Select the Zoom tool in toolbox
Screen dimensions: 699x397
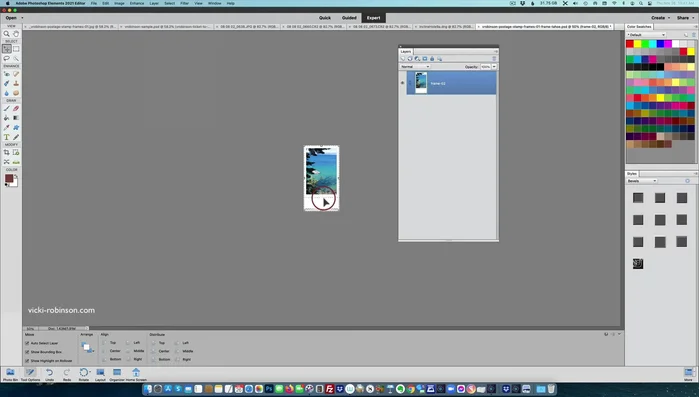[7, 34]
